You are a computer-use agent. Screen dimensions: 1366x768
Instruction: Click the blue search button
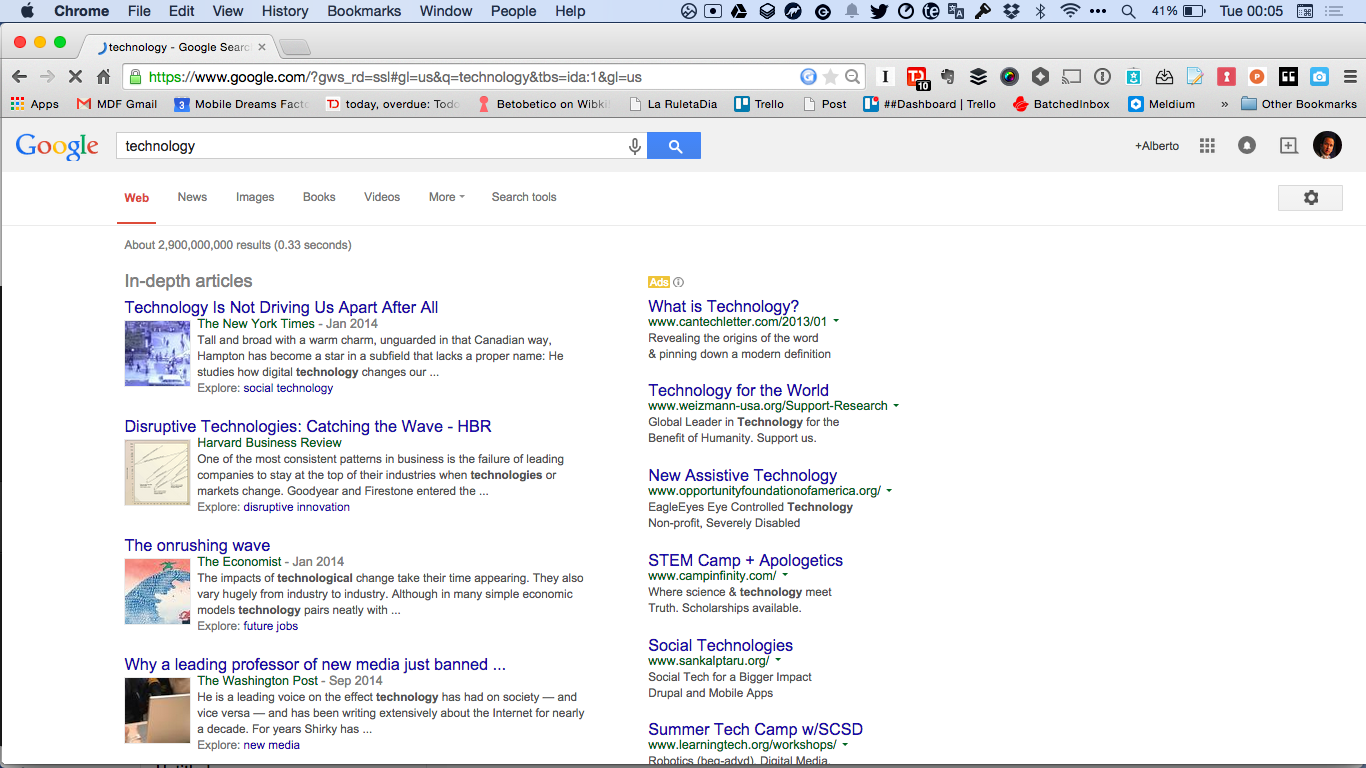point(674,146)
